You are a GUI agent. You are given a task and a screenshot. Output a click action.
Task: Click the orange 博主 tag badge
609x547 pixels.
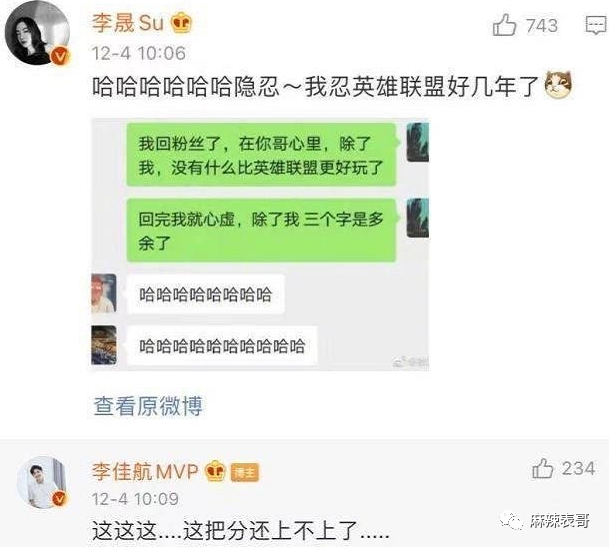coord(245,472)
